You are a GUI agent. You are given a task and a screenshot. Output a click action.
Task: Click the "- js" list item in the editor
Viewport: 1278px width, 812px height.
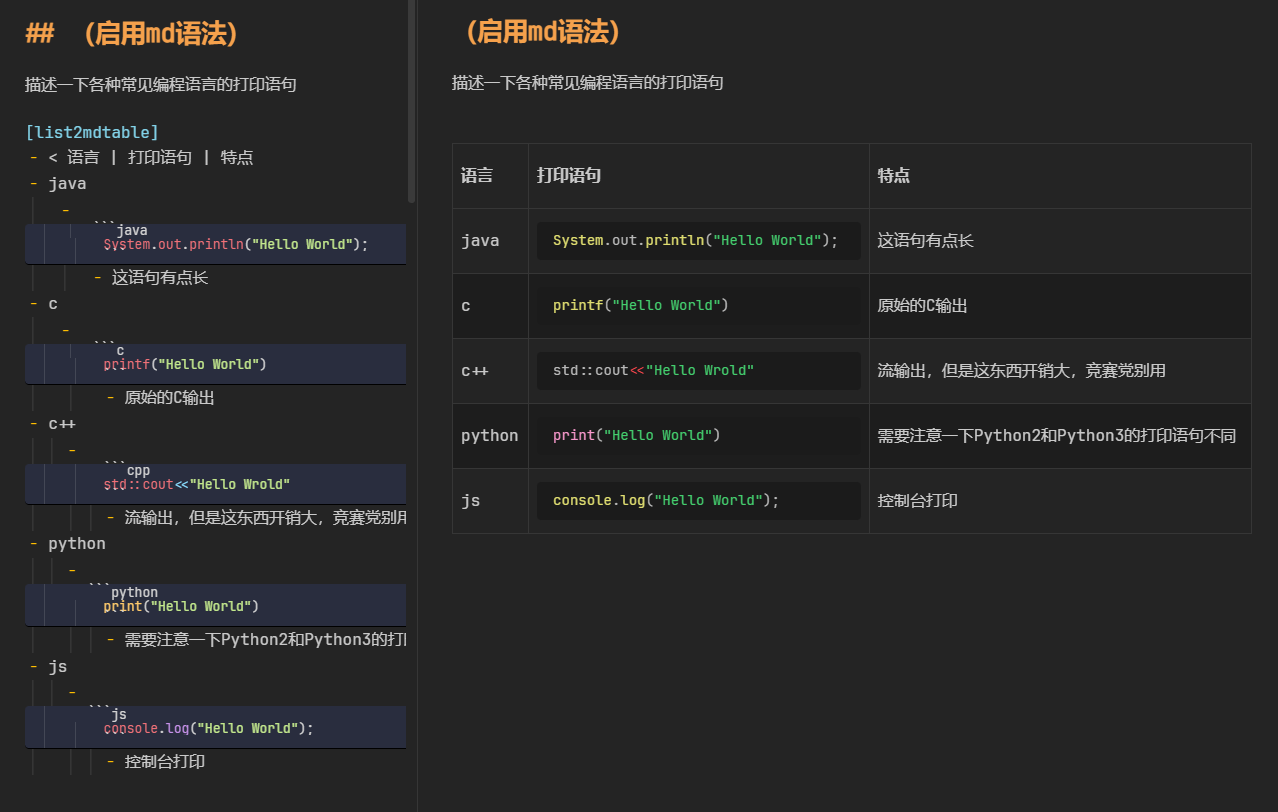48,665
